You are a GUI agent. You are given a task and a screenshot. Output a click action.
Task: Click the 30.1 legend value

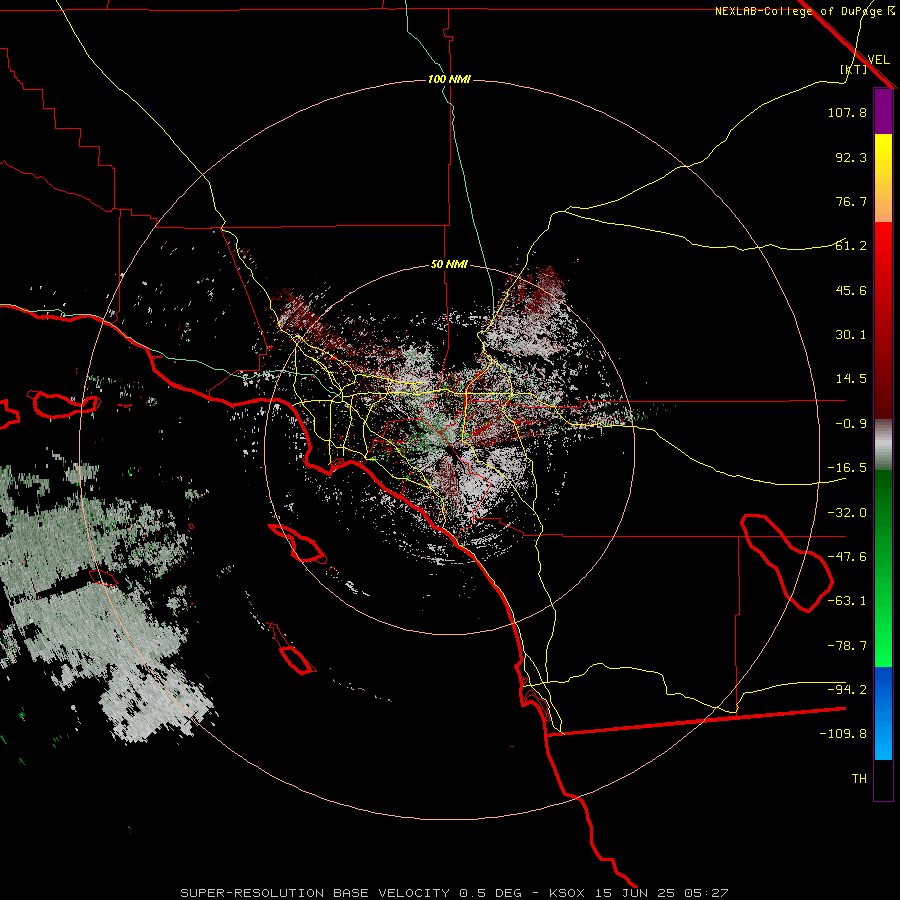(x=851, y=335)
